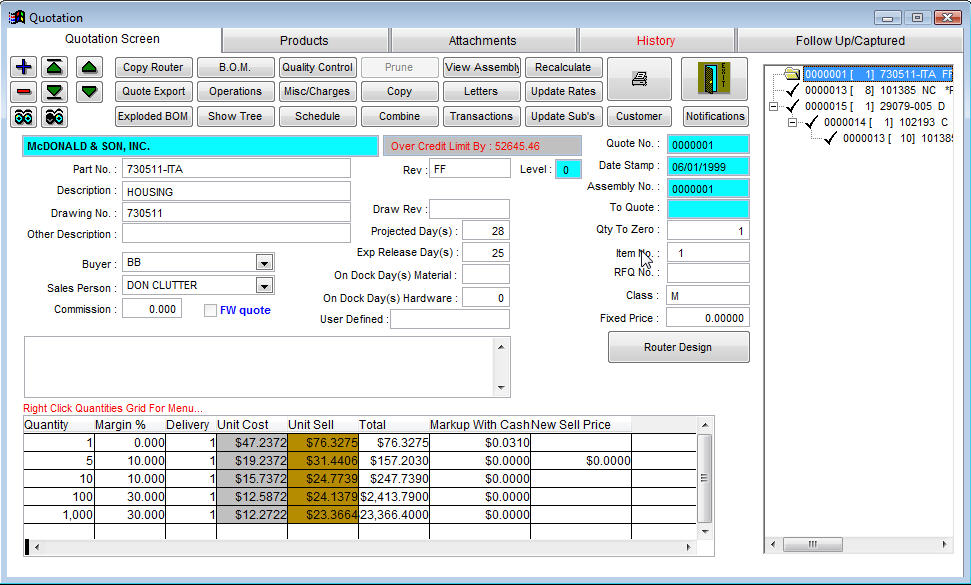The image size is (971, 585).
Task: Click the printer icon button
Action: point(639,79)
